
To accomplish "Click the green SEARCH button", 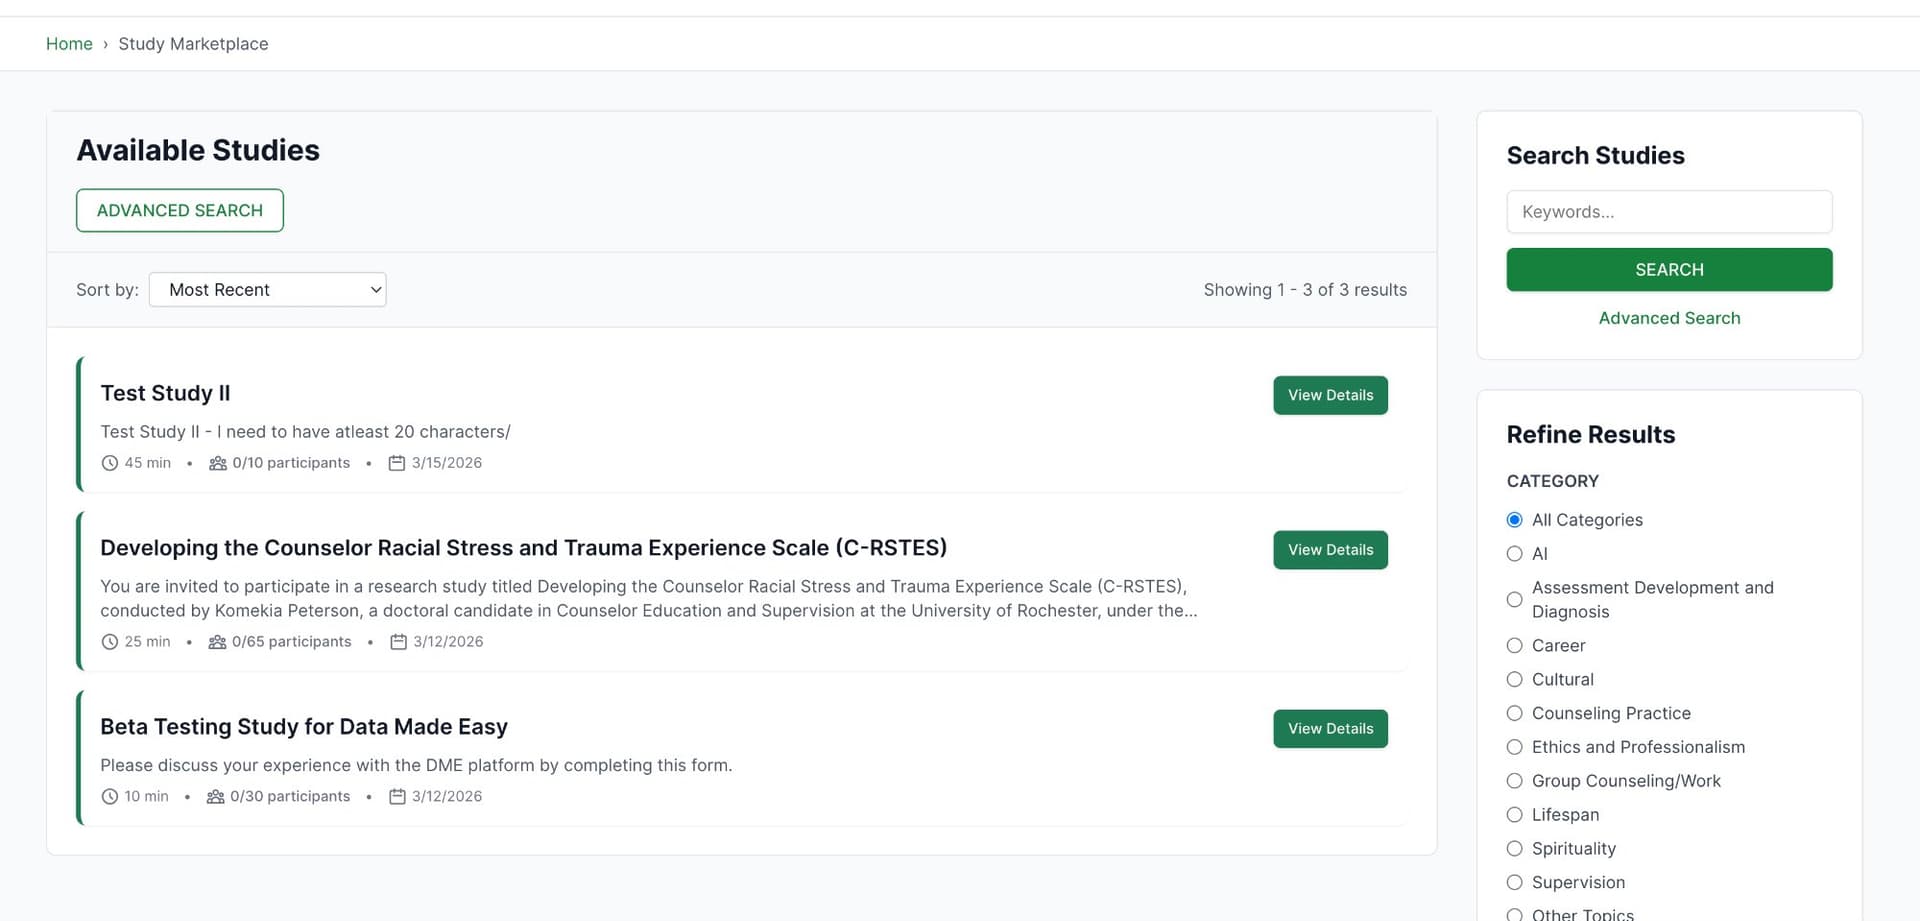I will [x=1669, y=269].
